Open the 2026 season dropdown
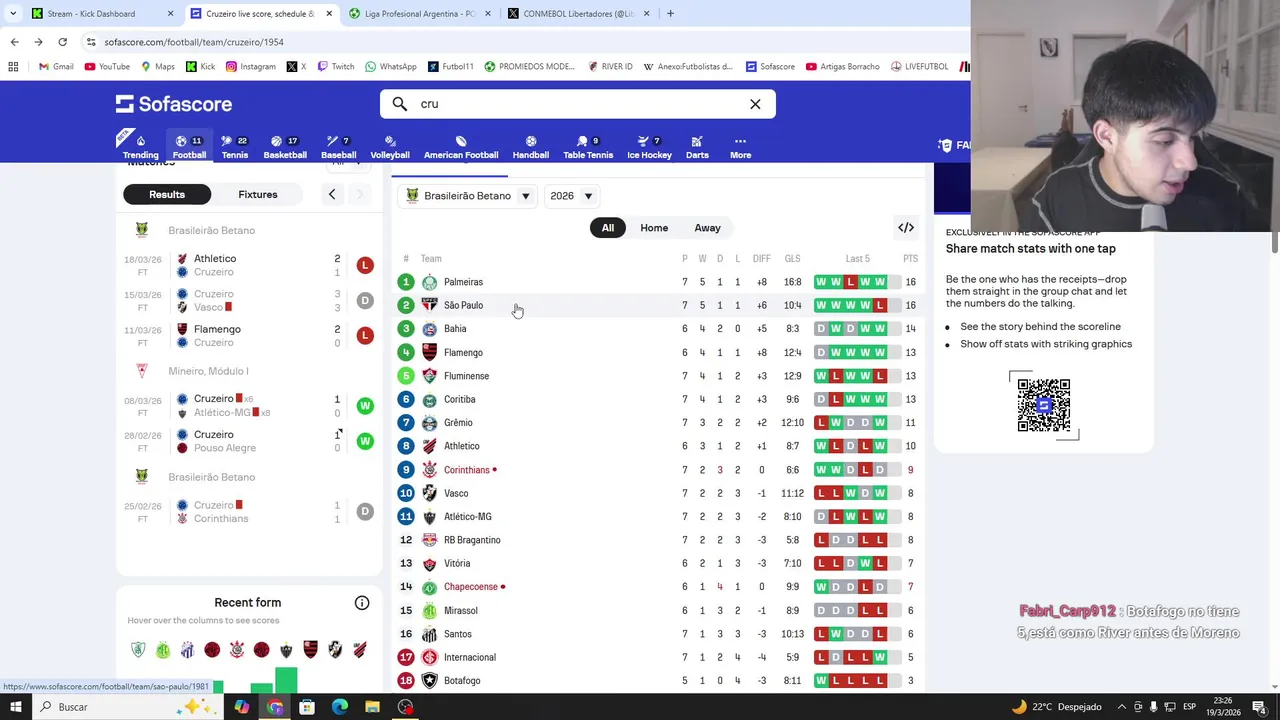 coord(572,196)
